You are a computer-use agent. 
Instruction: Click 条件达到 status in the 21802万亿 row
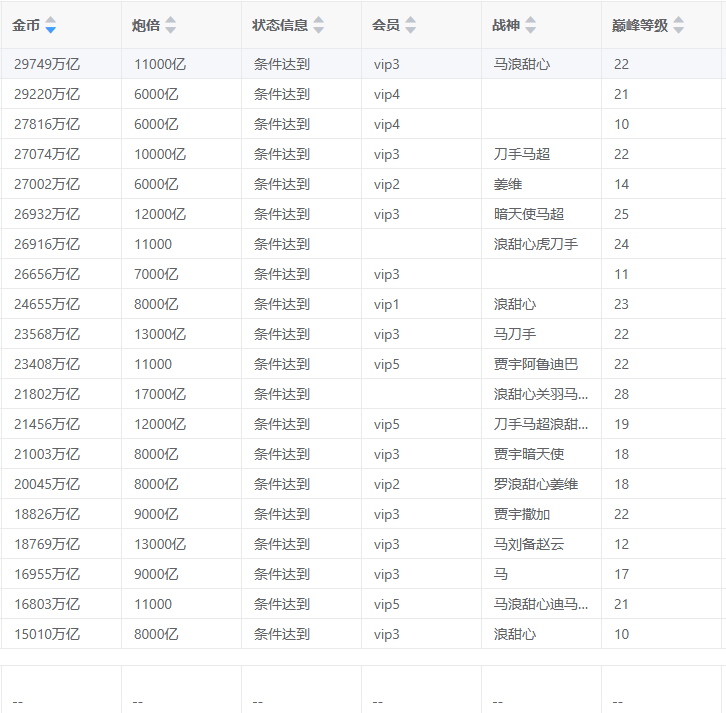coord(282,394)
